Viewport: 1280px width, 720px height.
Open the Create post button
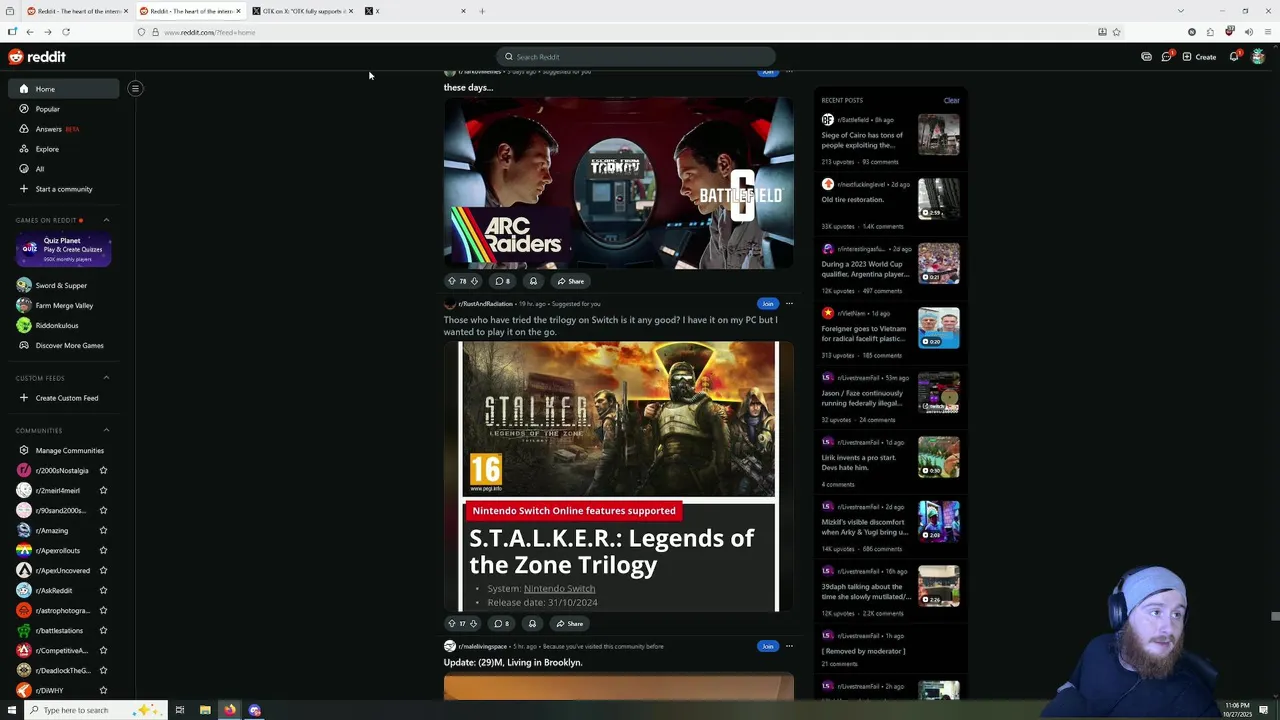coord(1200,57)
